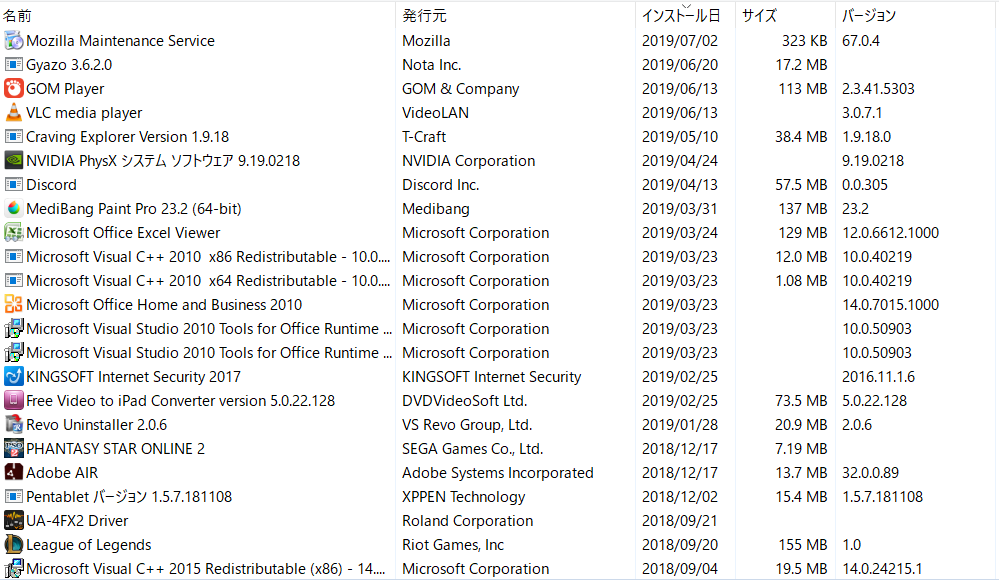Click the Microsoft Office Home and Business icon

pos(14,305)
